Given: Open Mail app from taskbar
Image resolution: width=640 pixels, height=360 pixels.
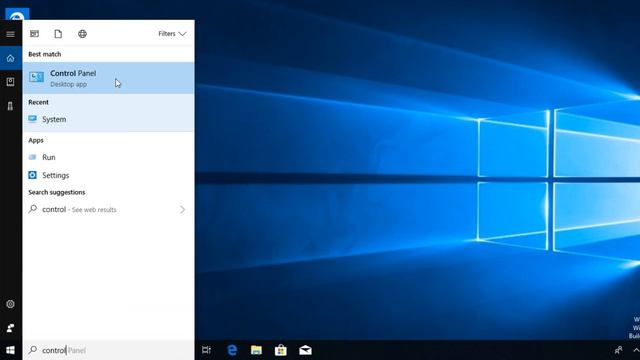Looking at the screenshot, I should 305,350.
